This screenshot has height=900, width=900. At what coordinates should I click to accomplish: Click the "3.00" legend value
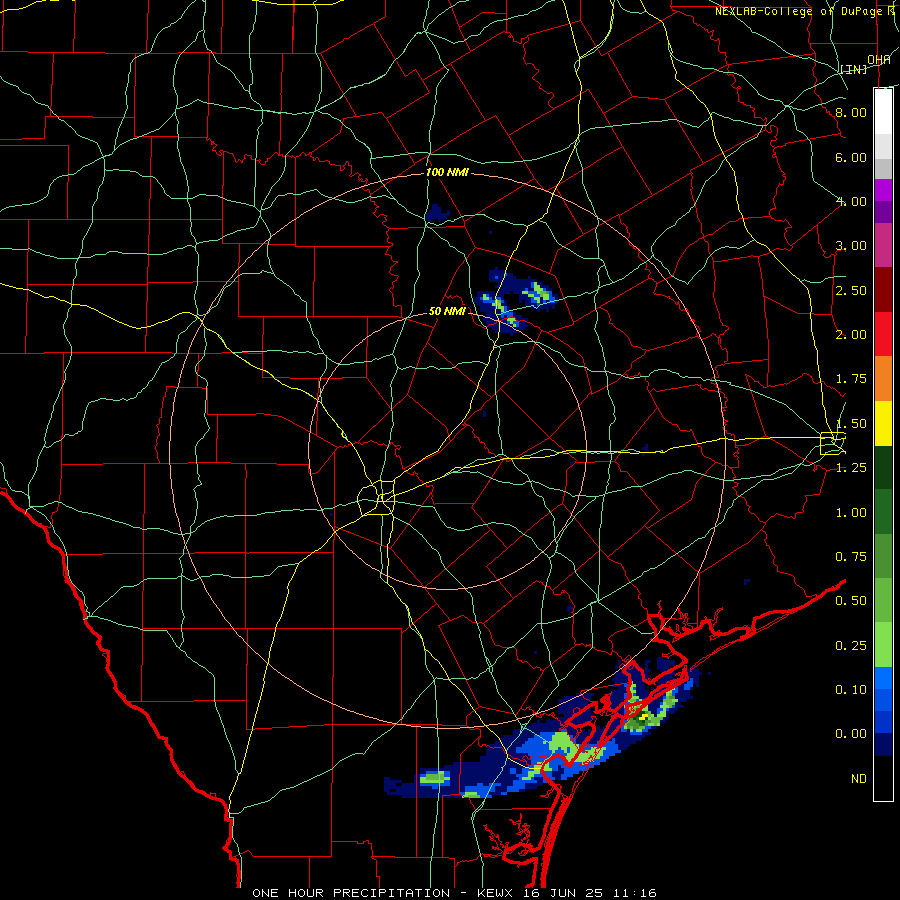coord(851,246)
